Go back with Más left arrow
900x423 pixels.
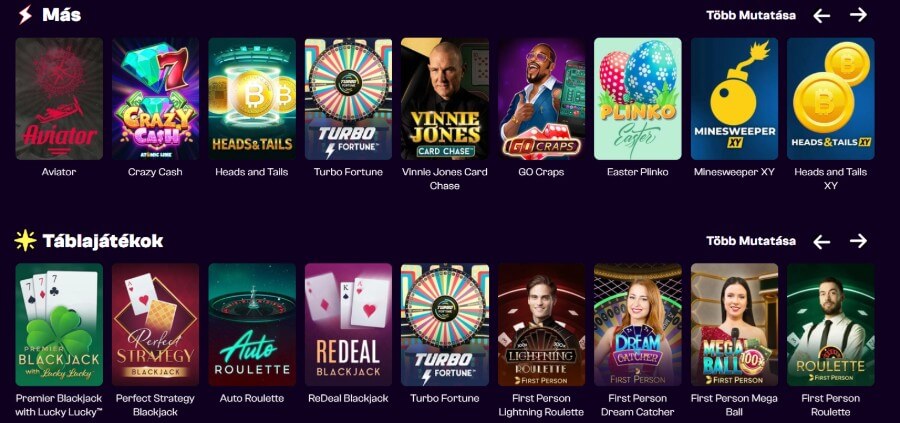821,15
